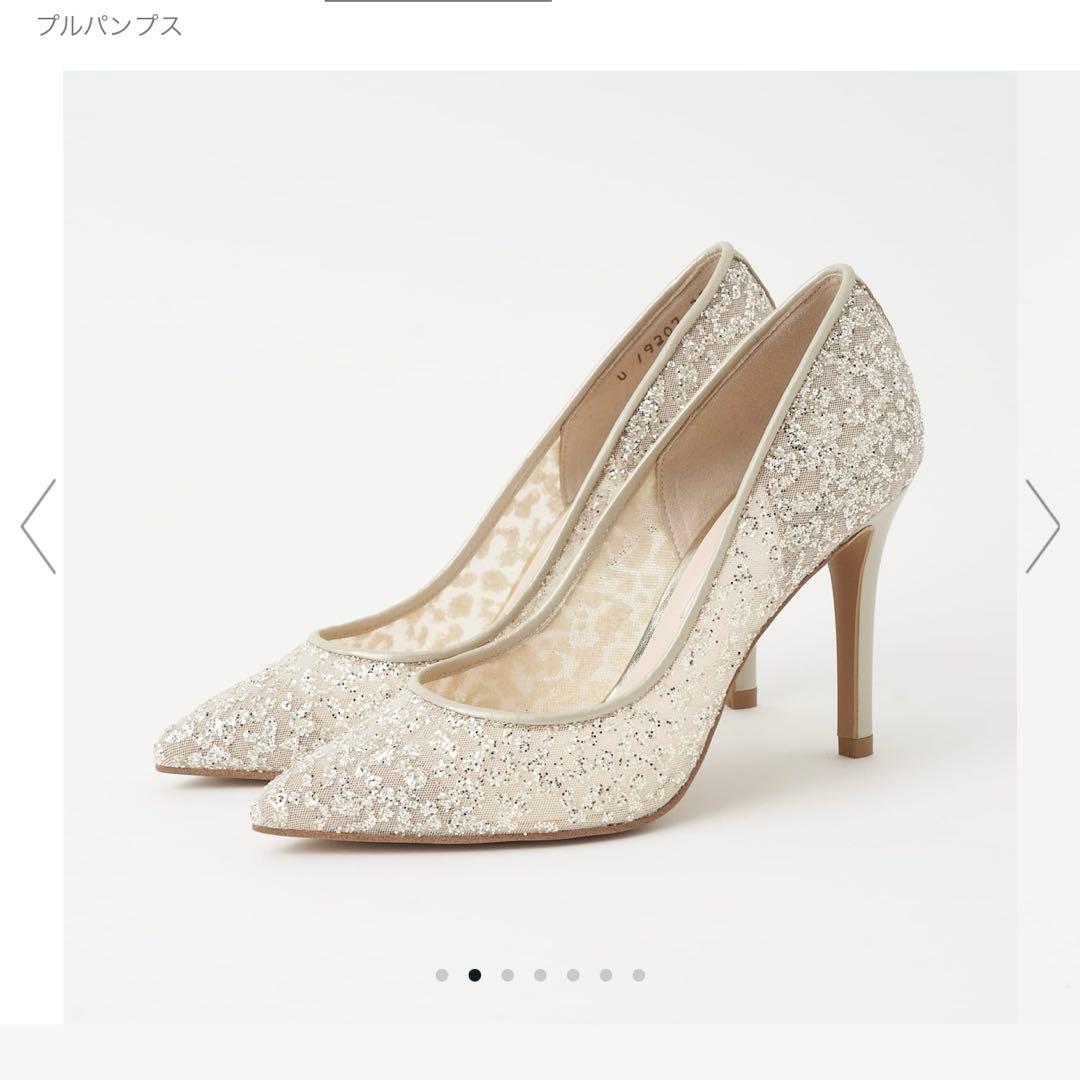The width and height of the screenshot is (1080, 1080).
Task: Select the active second carousel dot
Action: pos(475,975)
